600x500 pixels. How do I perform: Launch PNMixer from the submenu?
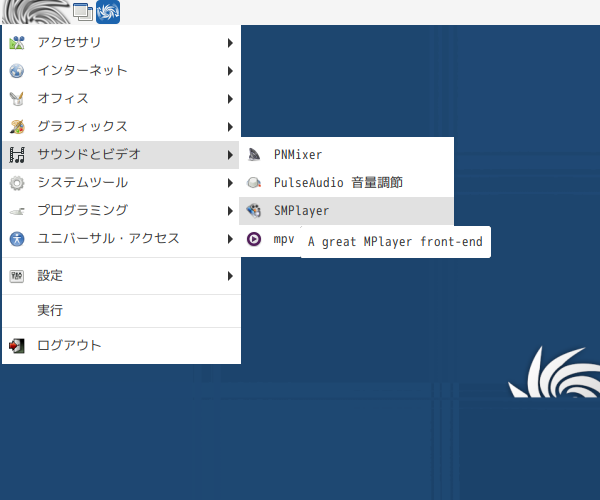346,155
